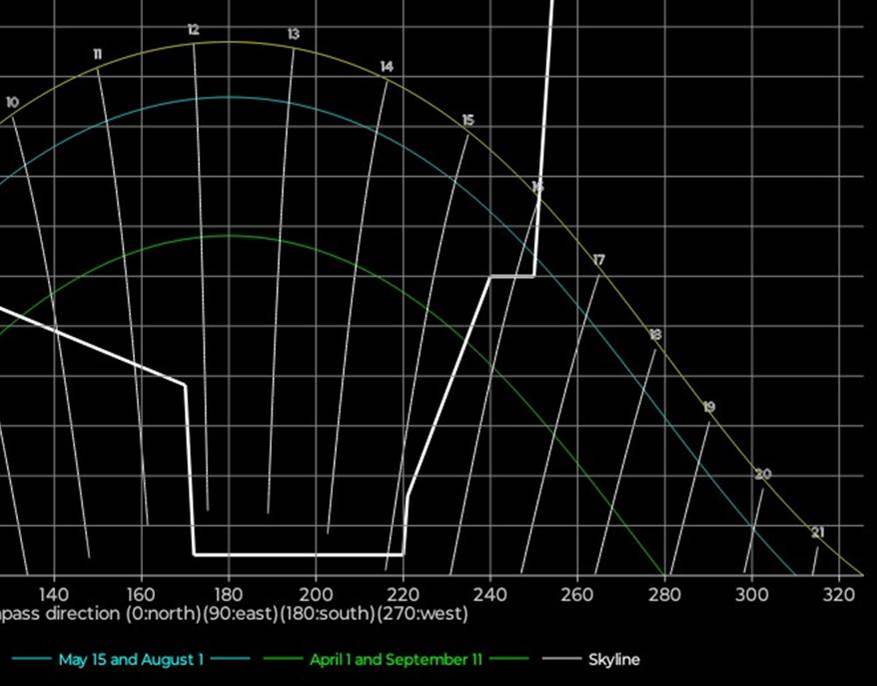Select the 260 azimuth axis label

578,594
